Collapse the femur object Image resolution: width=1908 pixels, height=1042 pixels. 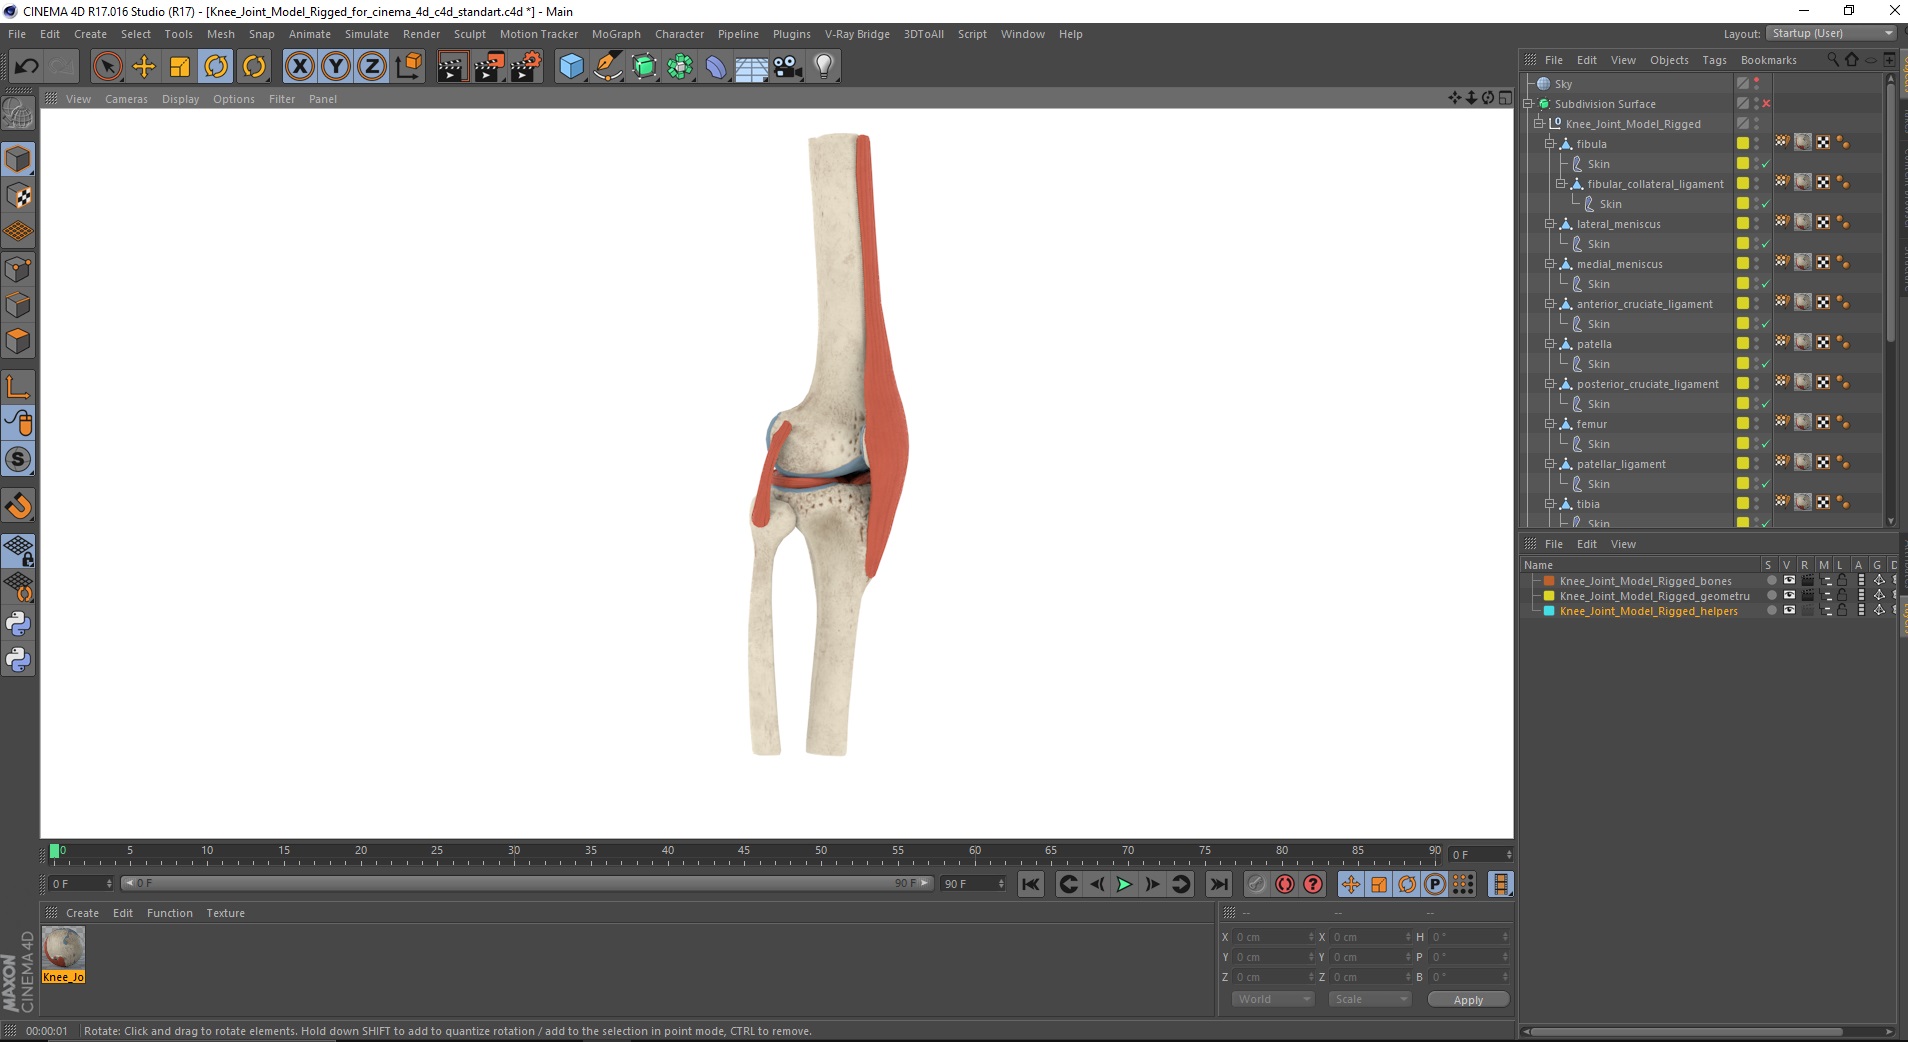[1550, 424]
